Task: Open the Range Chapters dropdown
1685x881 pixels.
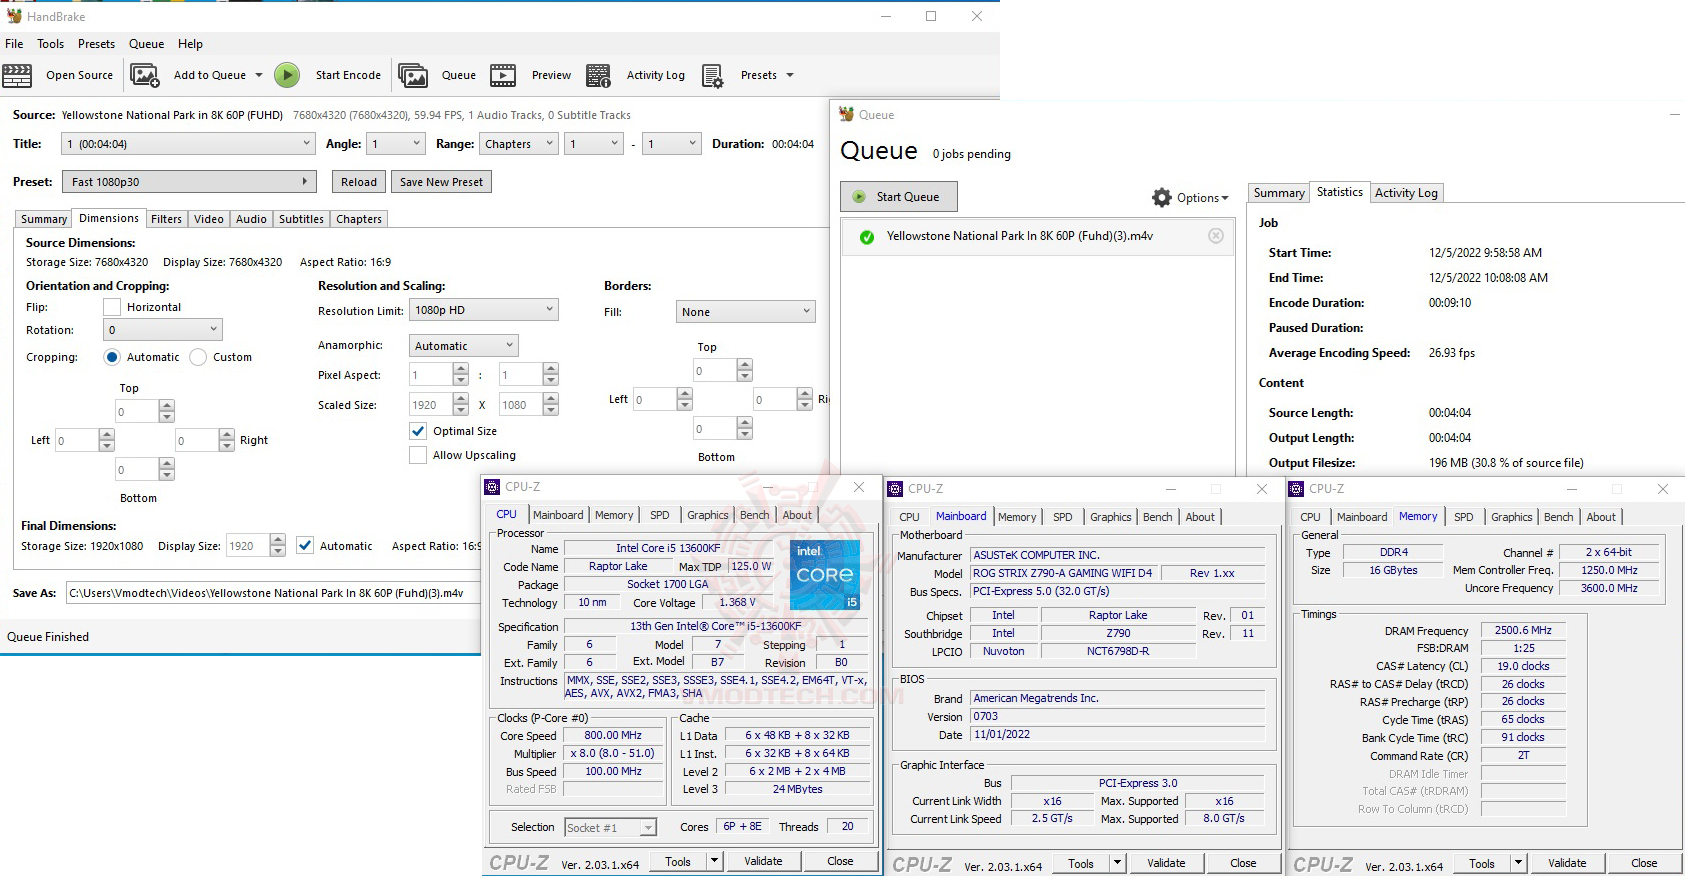Action: 518,144
